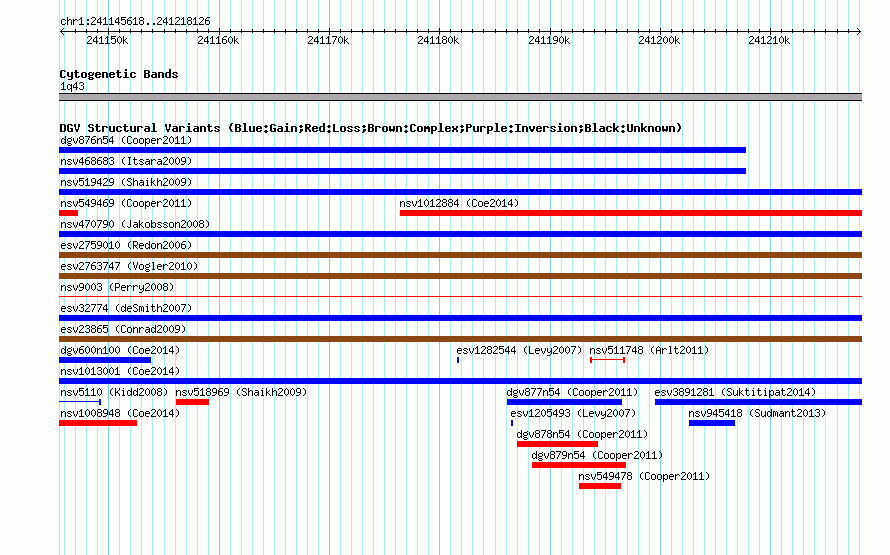Select the nsv468683 (Itsara2009) variant bar
The width and height of the screenshot is (890, 555).
(x=402, y=171)
